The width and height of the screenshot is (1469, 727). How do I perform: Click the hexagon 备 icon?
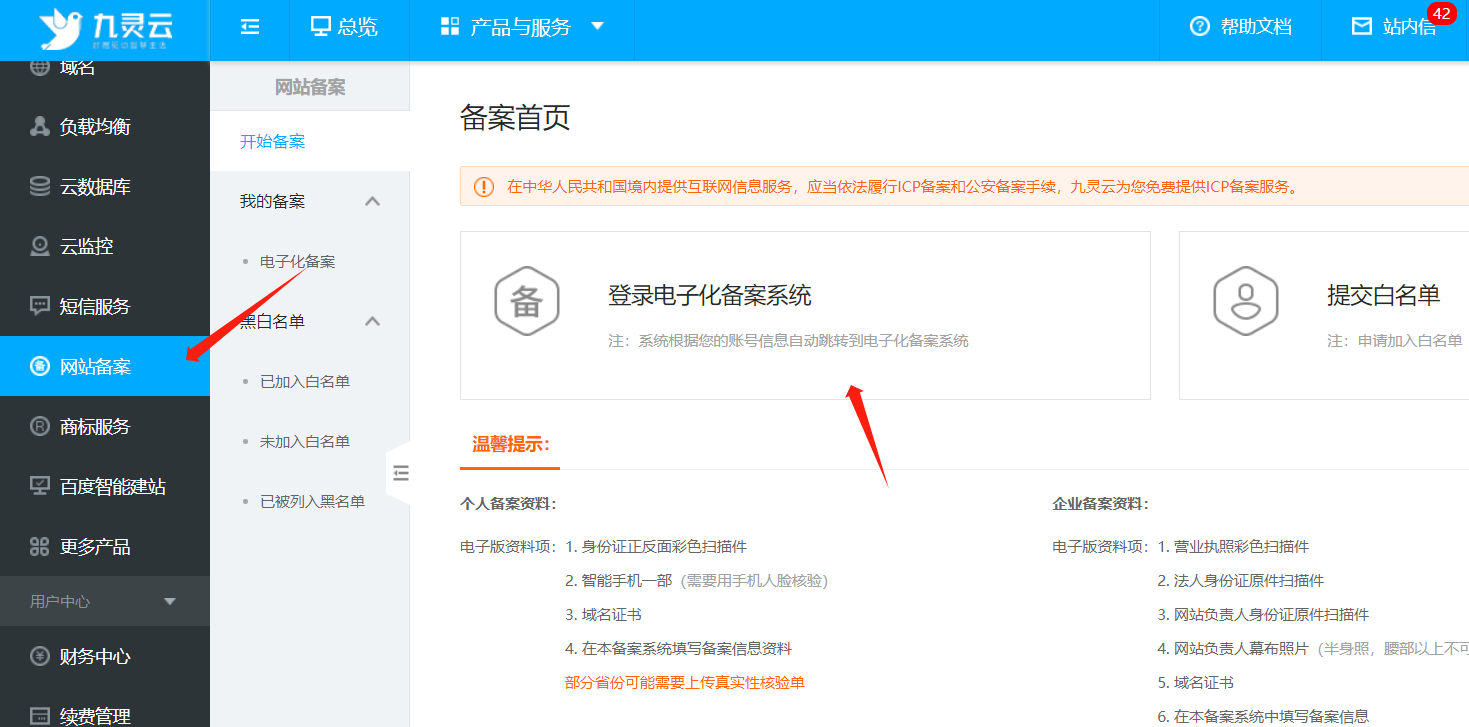(x=527, y=302)
